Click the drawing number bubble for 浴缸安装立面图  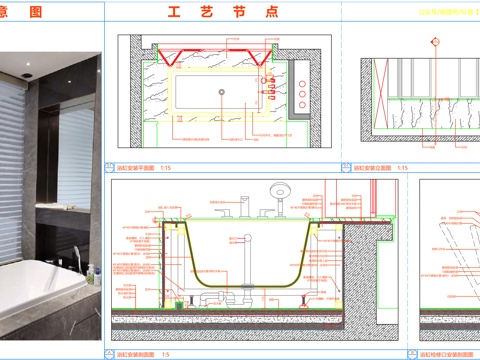(x=347, y=167)
